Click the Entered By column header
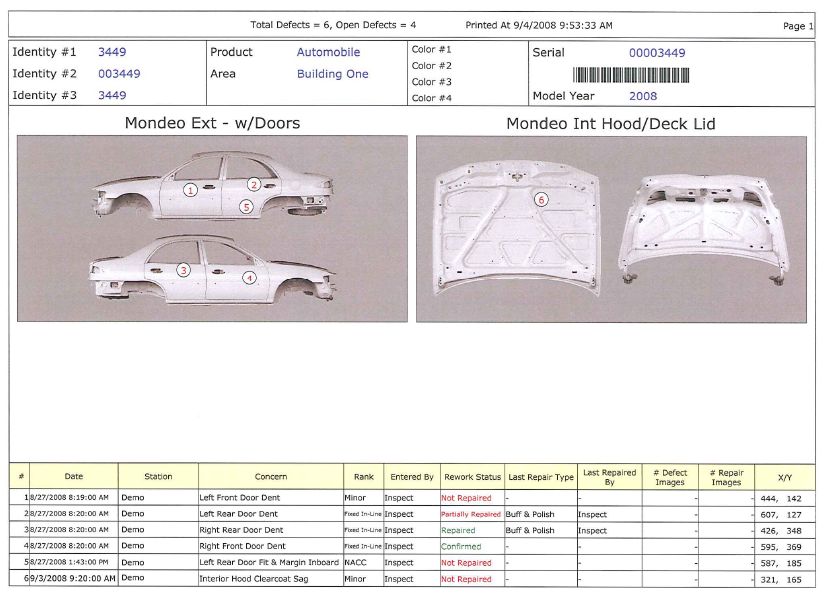This screenshot has width=825, height=598. tap(412, 477)
